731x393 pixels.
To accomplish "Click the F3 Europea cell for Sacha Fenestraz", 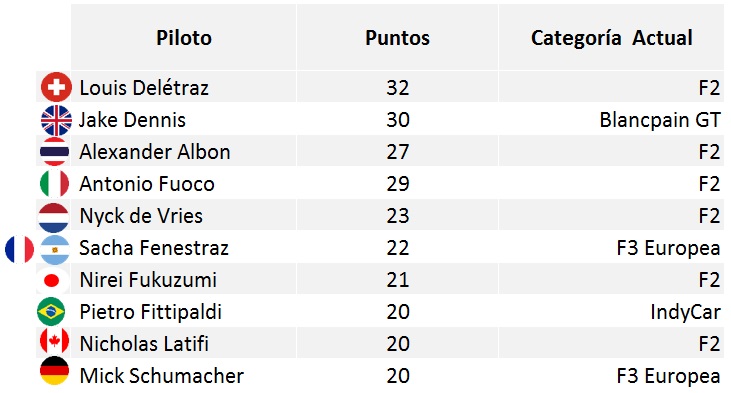I will (611, 247).
